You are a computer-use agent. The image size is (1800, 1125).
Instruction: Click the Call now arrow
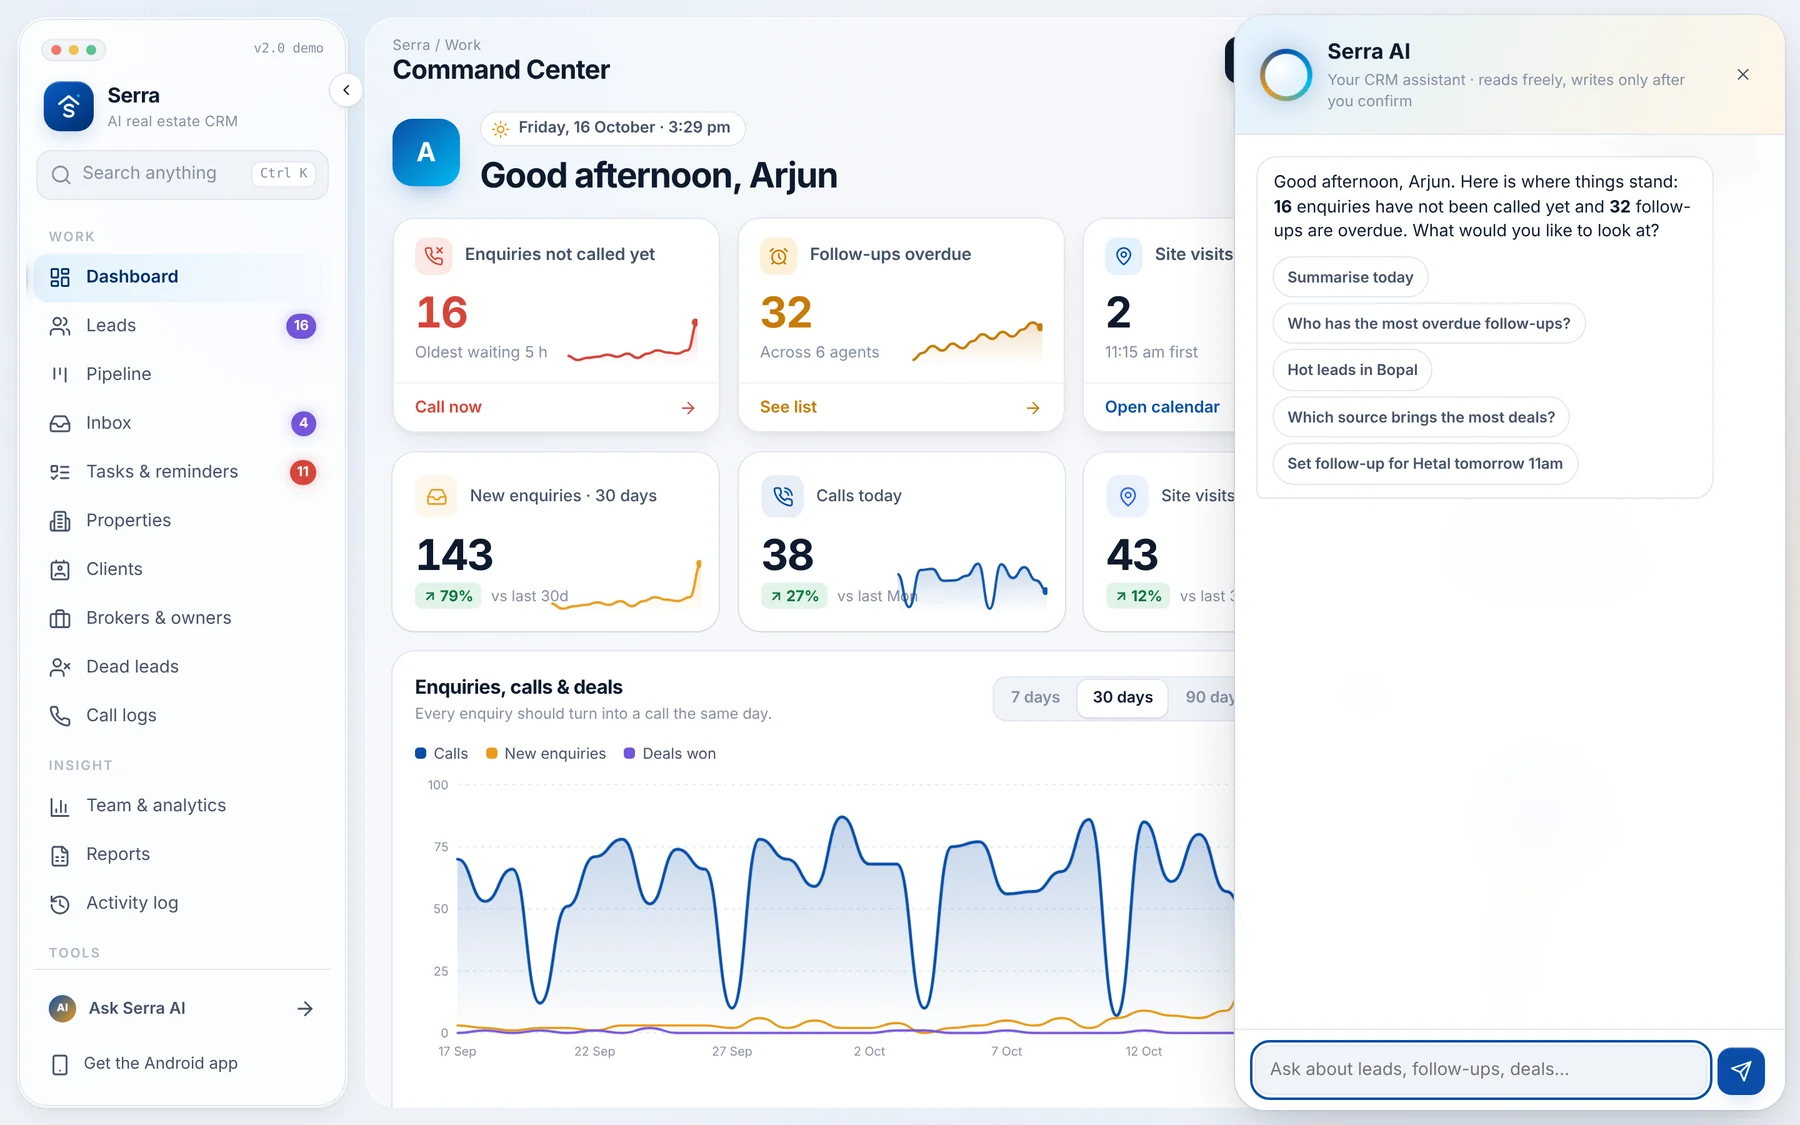pyautogui.click(x=688, y=408)
